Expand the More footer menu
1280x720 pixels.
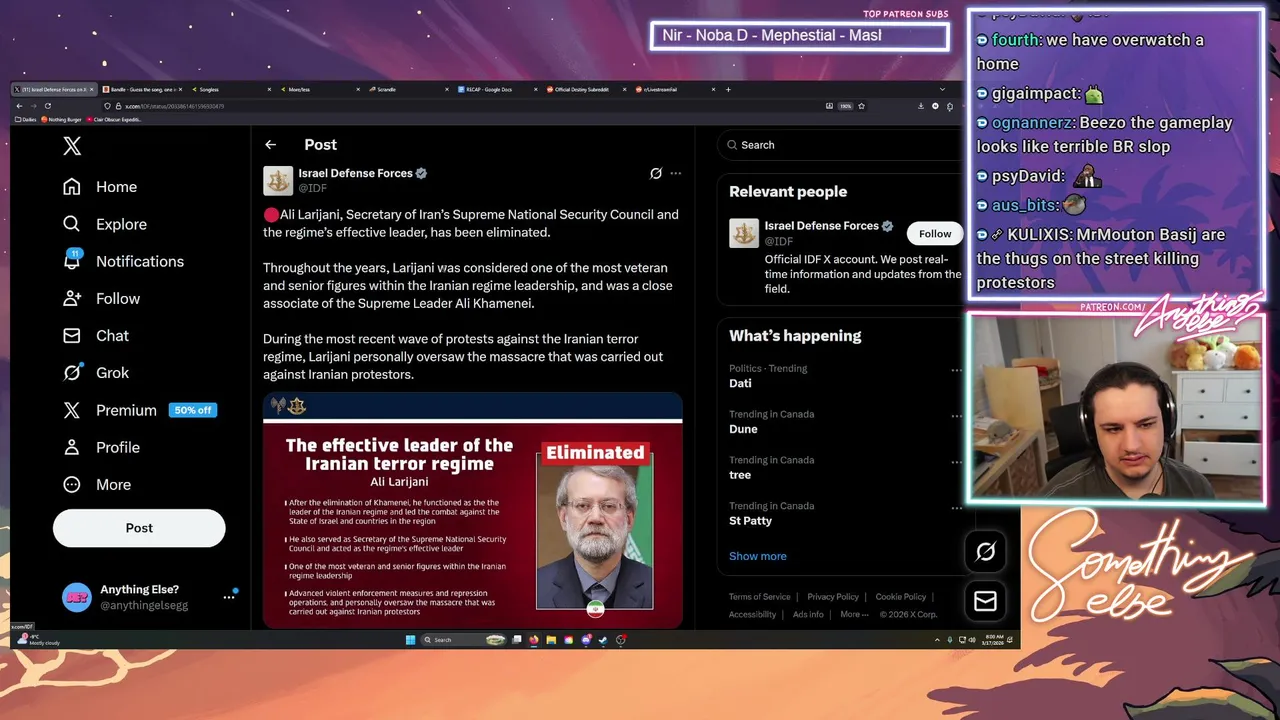pos(853,614)
